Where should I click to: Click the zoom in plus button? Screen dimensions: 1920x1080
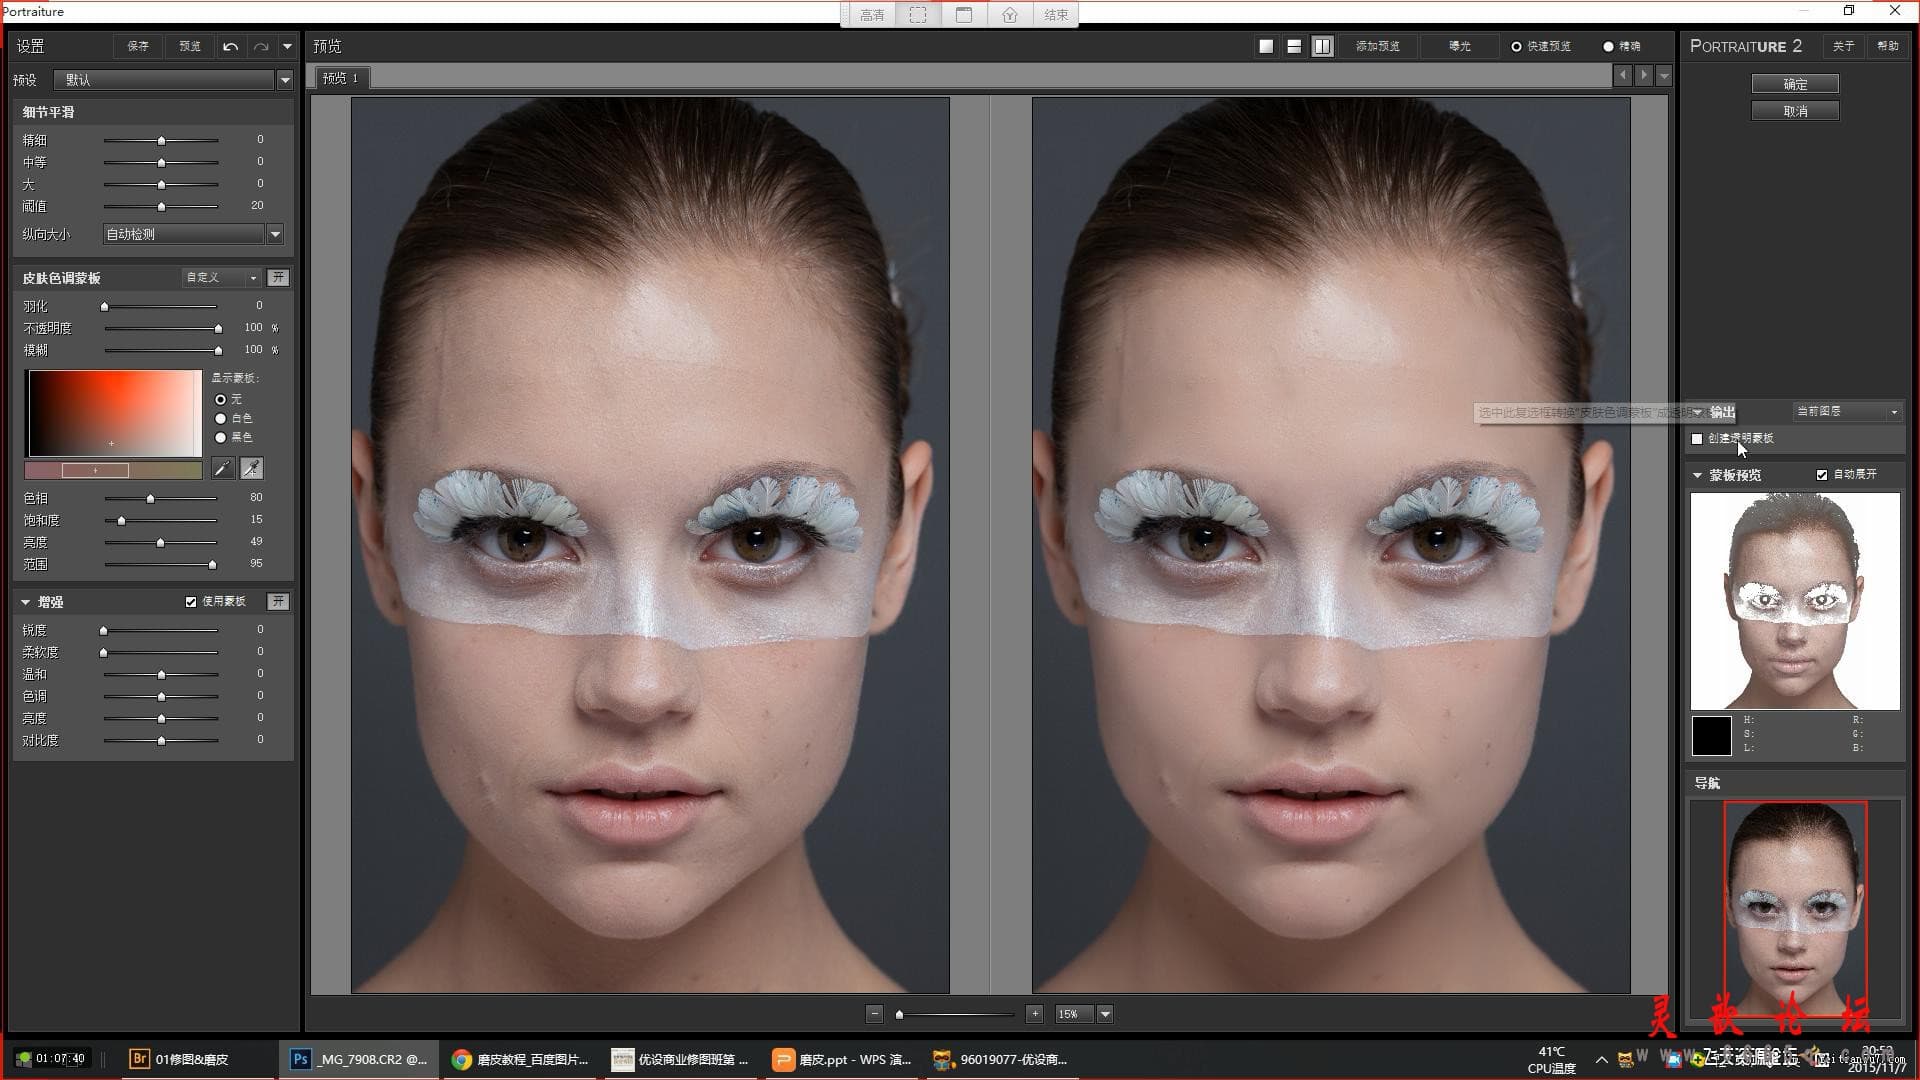(1035, 1014)
